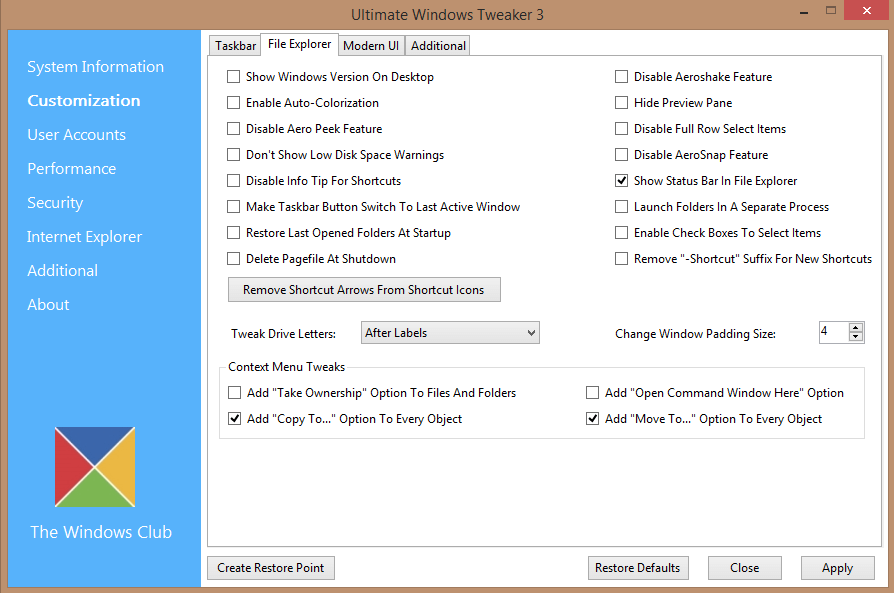
Task: Close window using red X button
Action: click(866, 10)
